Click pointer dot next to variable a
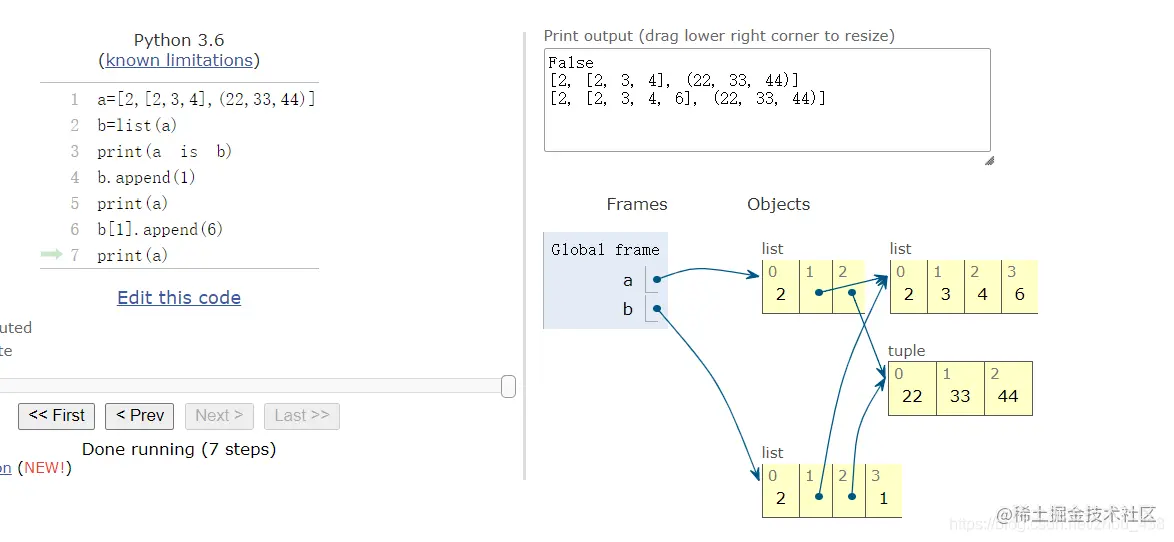Viewport: 1174px width, 542px height. pyautogui.click(x=656, y=280)
